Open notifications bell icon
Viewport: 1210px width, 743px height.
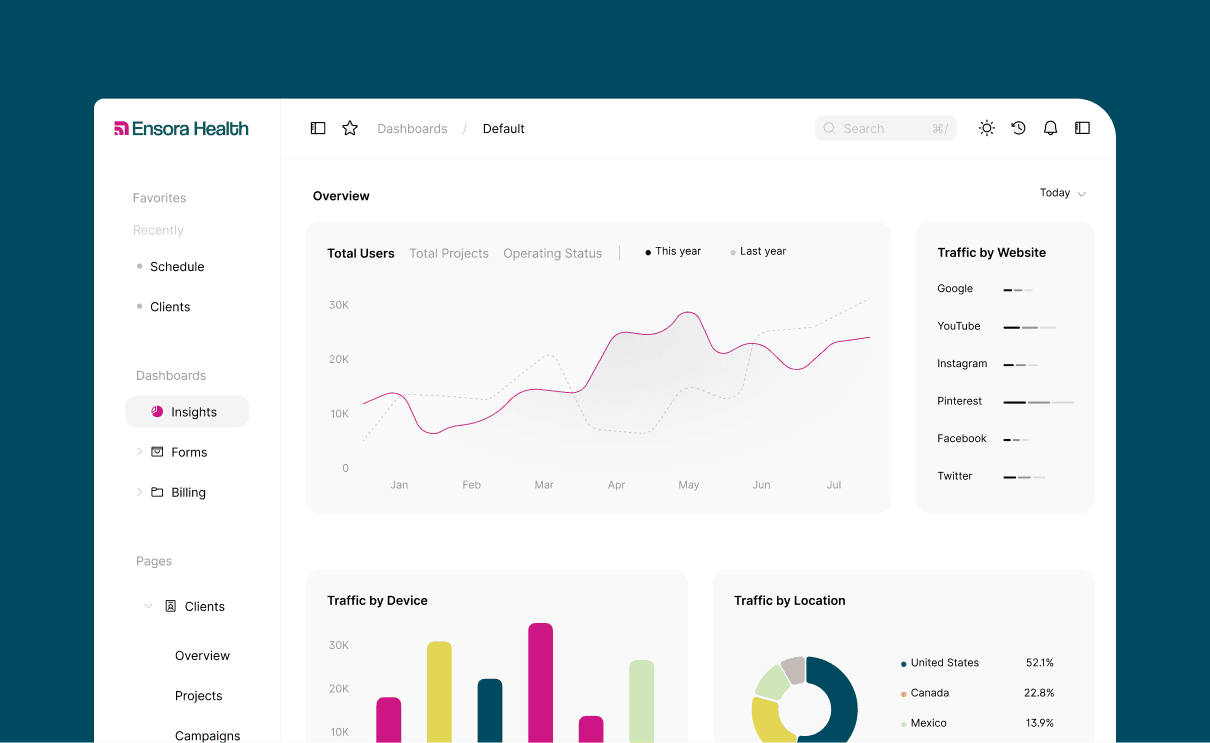pos(1050,128)
